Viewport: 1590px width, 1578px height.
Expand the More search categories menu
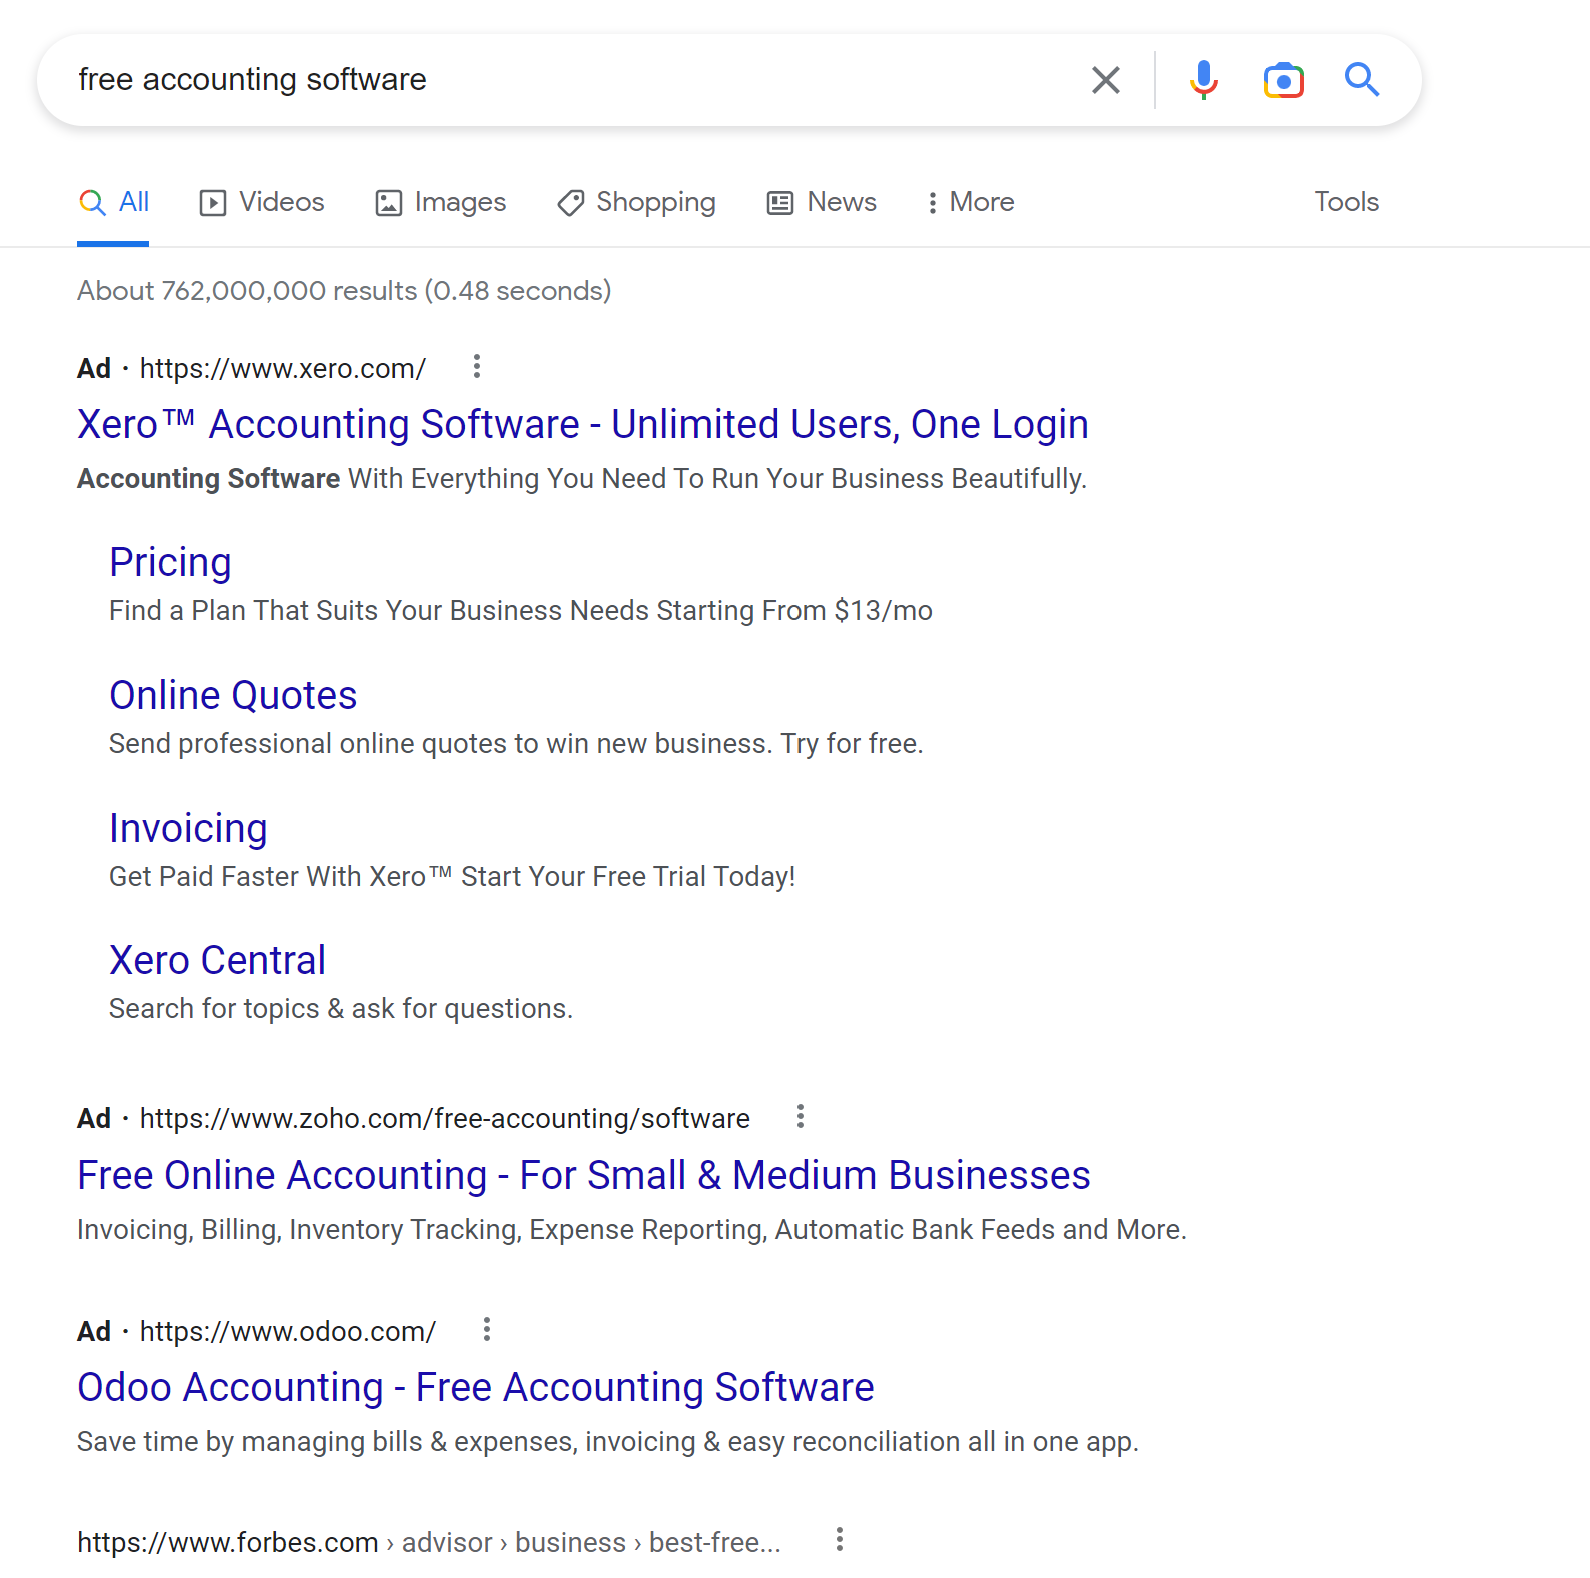[x=969, y=202]
